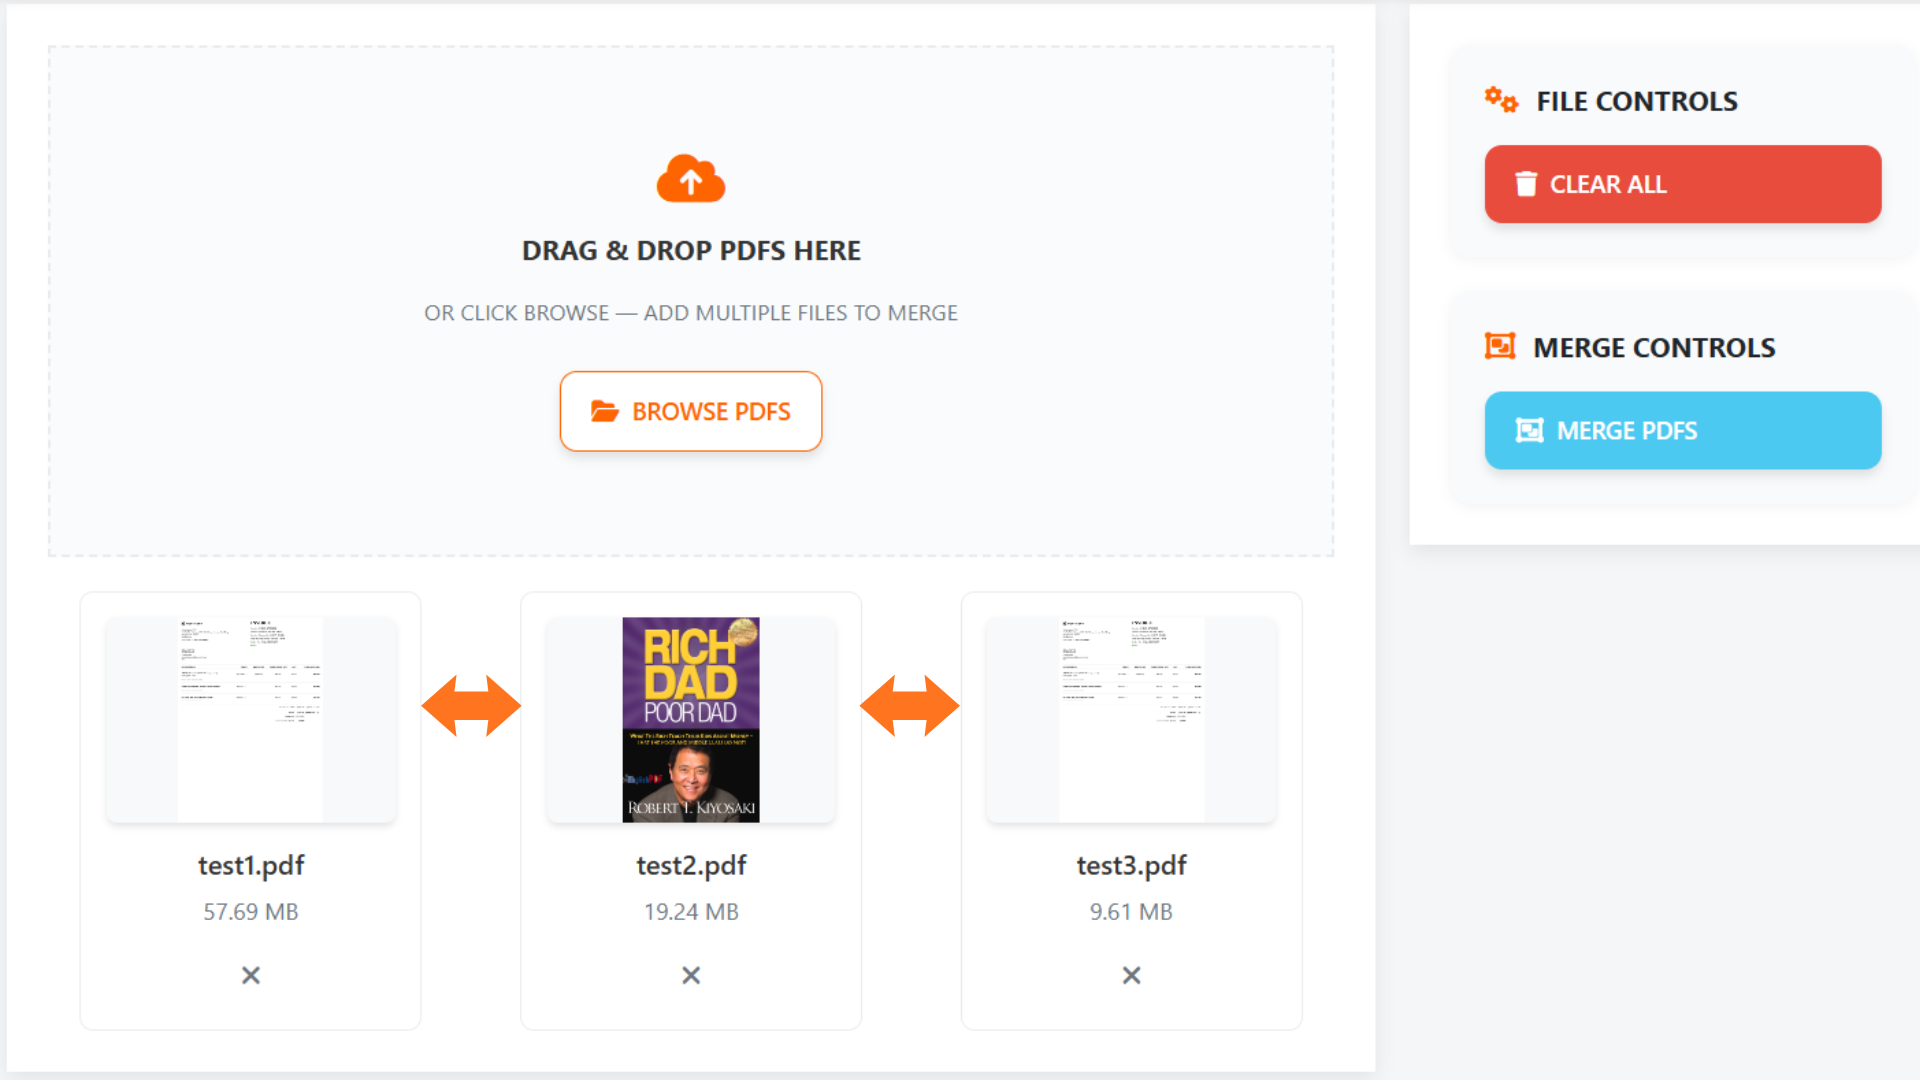Click swap arrow between test1 and test2
This screenshot has width=1920, height=1080.
[471, 706]
